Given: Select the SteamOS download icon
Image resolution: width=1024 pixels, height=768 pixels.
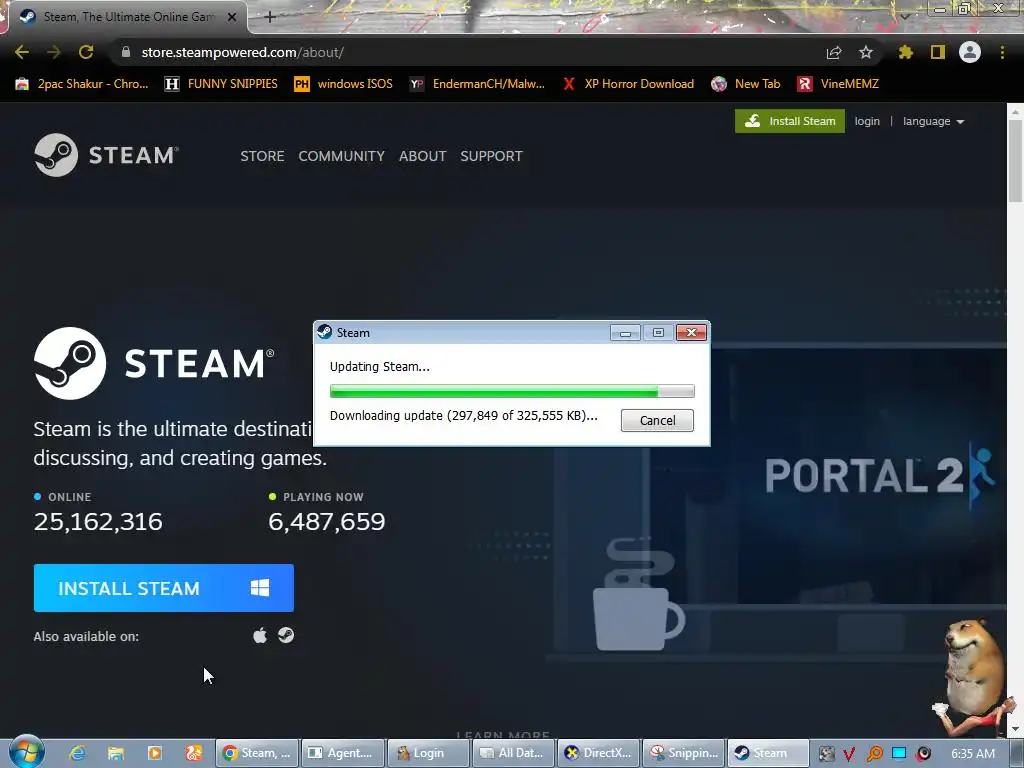Looking at the screenshot, I should (x=286, y=635).
